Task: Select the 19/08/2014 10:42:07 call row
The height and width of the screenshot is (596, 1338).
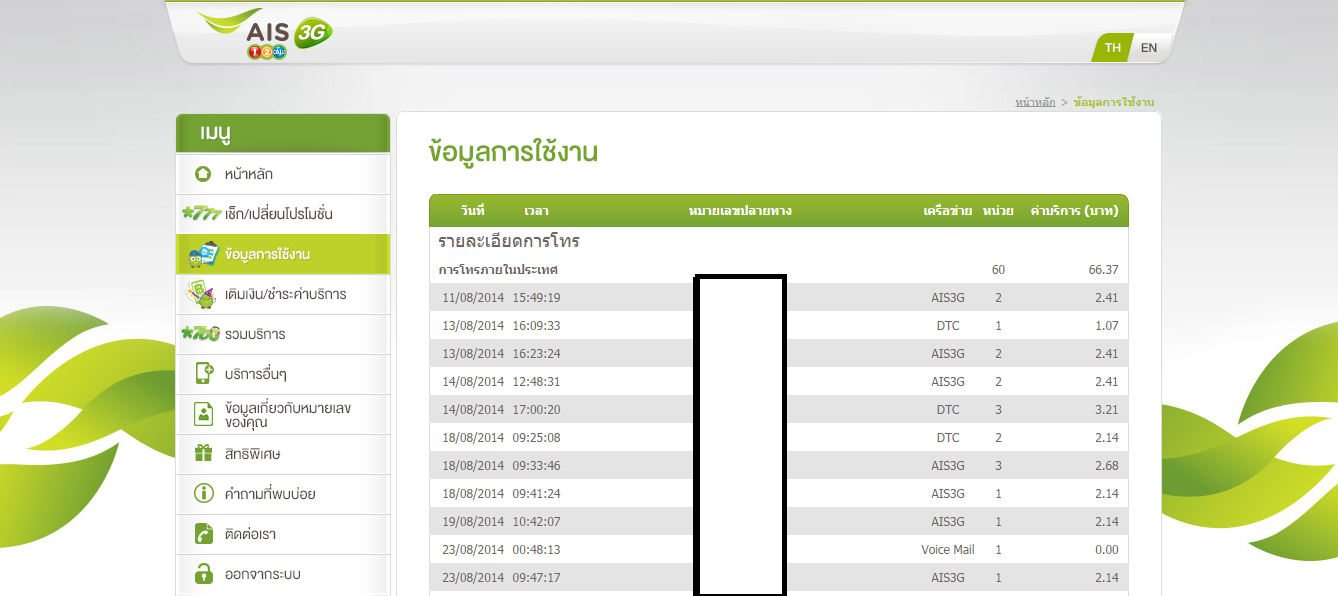Action: pos(779,522)
